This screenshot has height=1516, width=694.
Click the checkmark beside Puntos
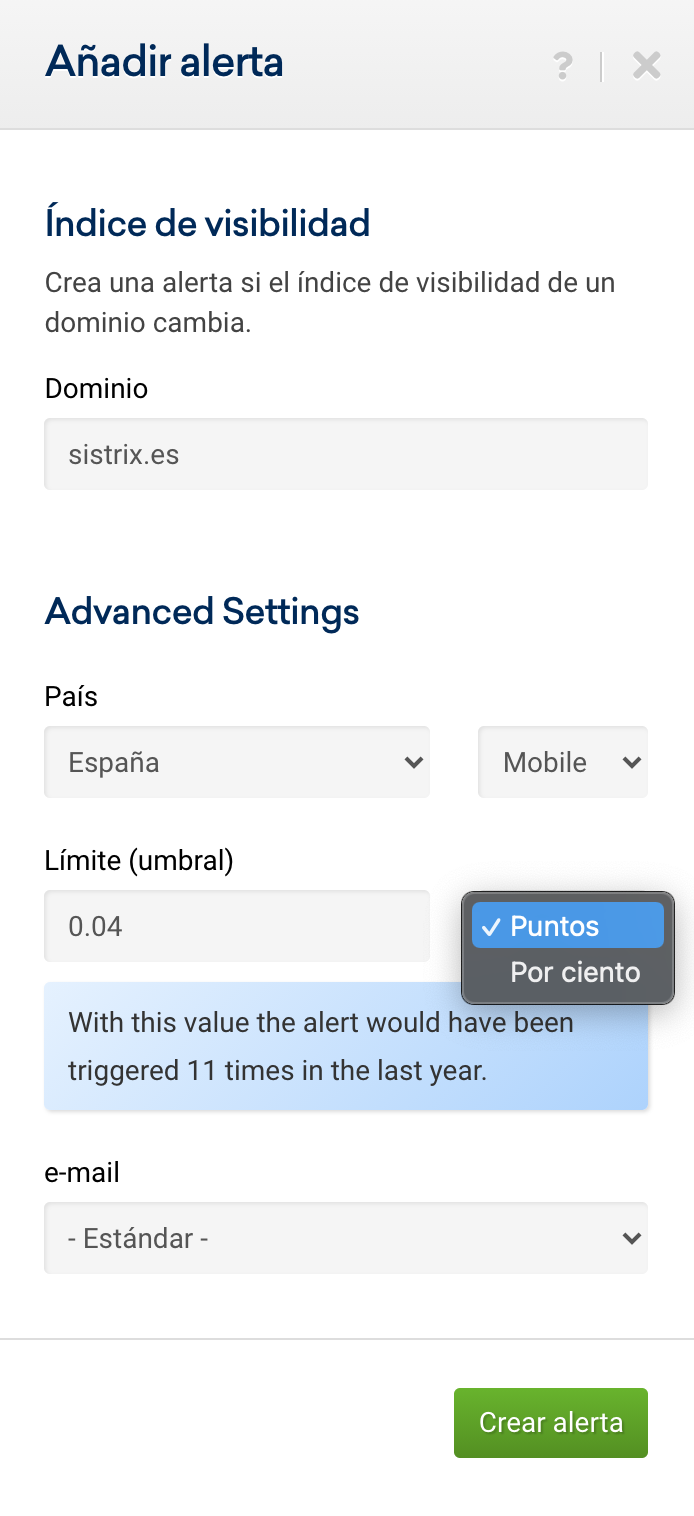point(491,927)
